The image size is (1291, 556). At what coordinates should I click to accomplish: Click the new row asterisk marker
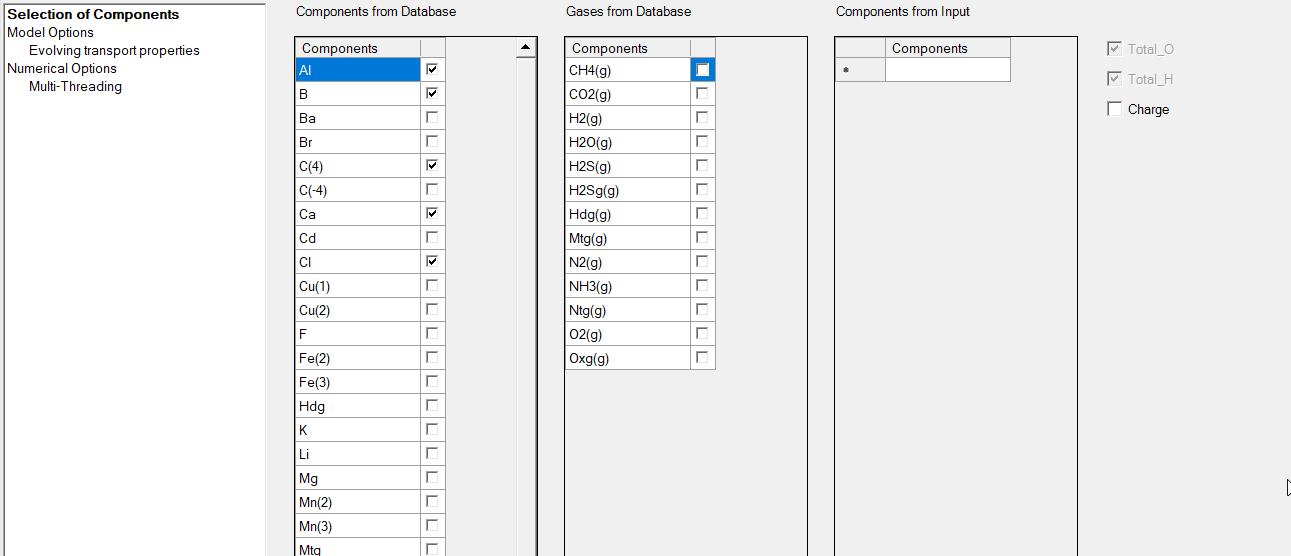847,70
